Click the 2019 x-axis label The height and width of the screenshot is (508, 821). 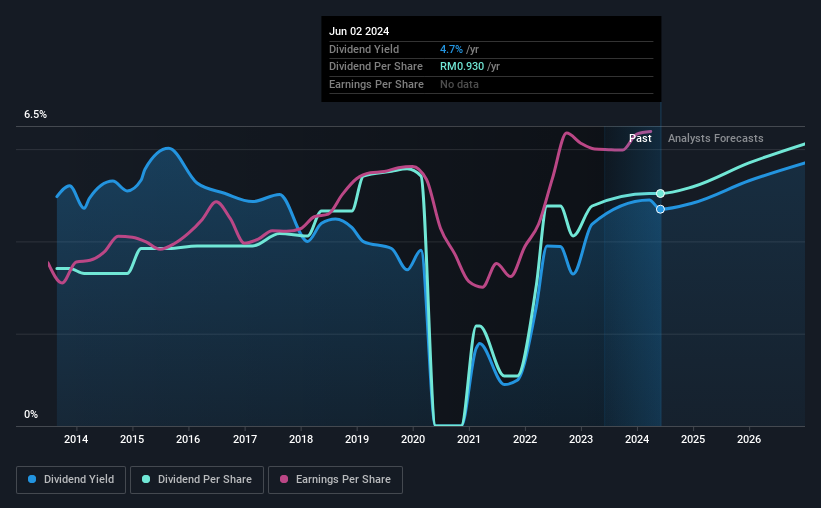357,439
